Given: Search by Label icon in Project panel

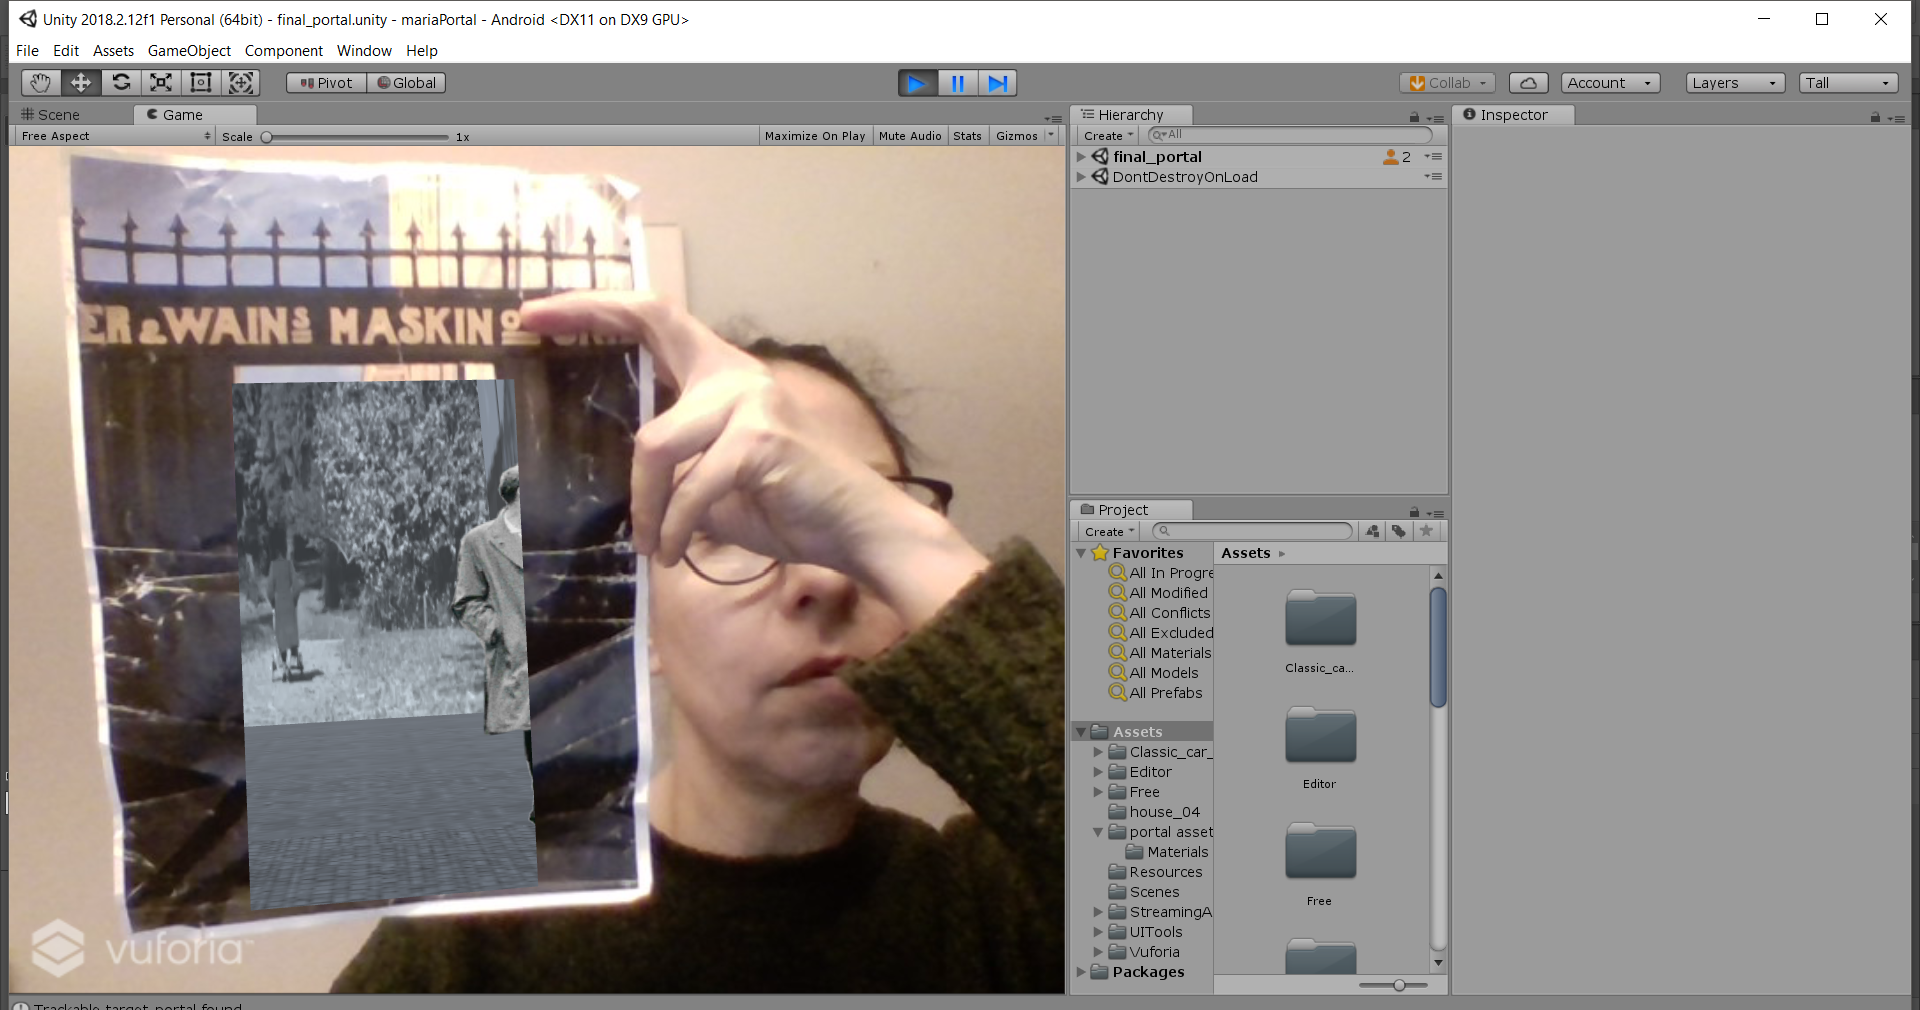Looking at the screenshot, I should click(1399, 532).
